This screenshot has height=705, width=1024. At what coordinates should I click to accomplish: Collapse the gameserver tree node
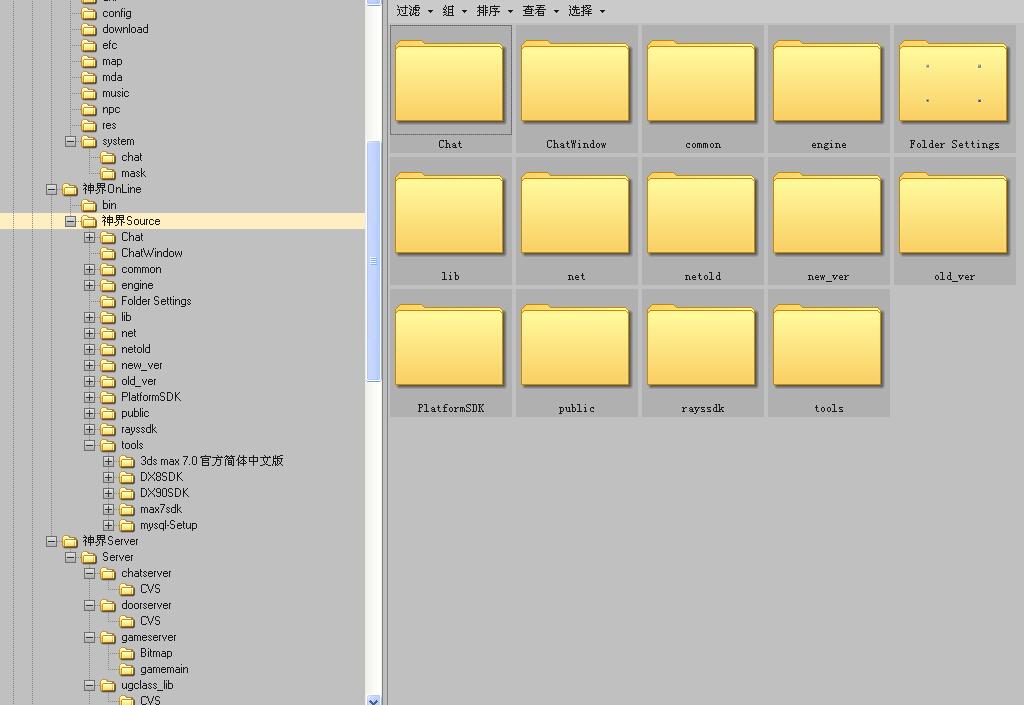(x=89, y=637)
